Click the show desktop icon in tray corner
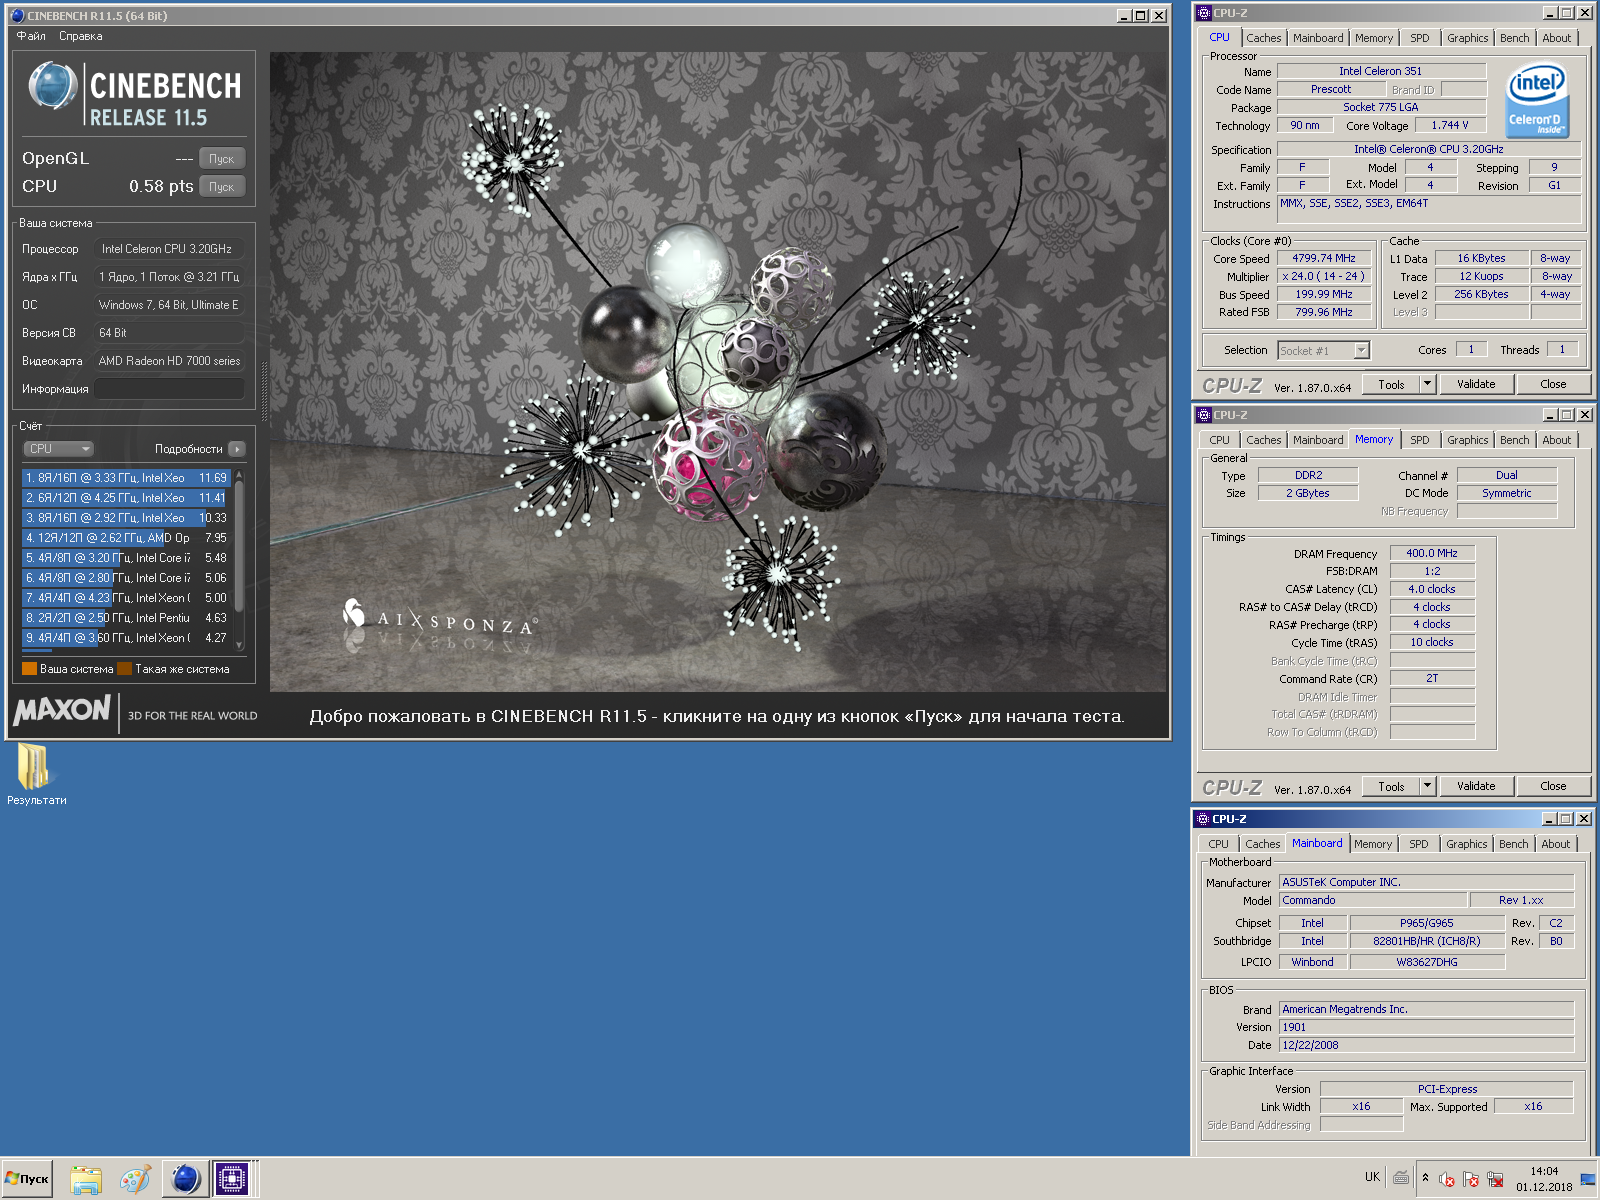The image size is (1600, 1200). [1588, 1179]
